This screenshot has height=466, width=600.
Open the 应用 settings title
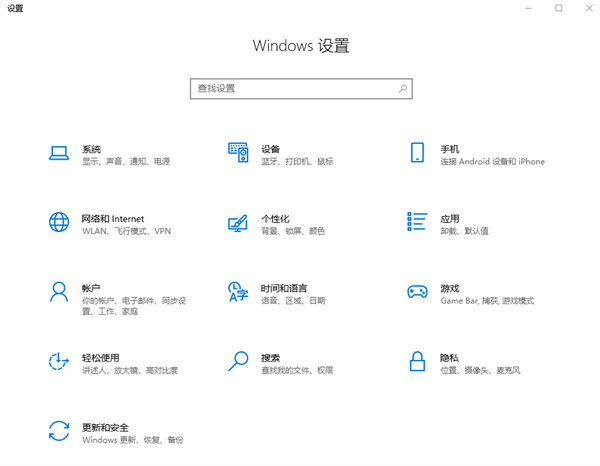point(450,219)
